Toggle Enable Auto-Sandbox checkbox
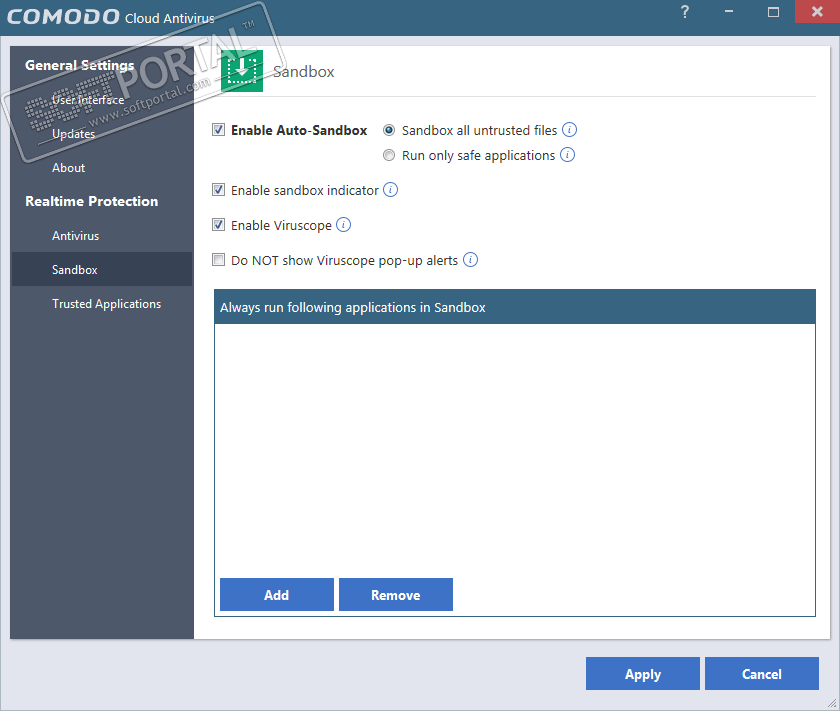Viewport: 840px width, 711px height. [218, 130]
